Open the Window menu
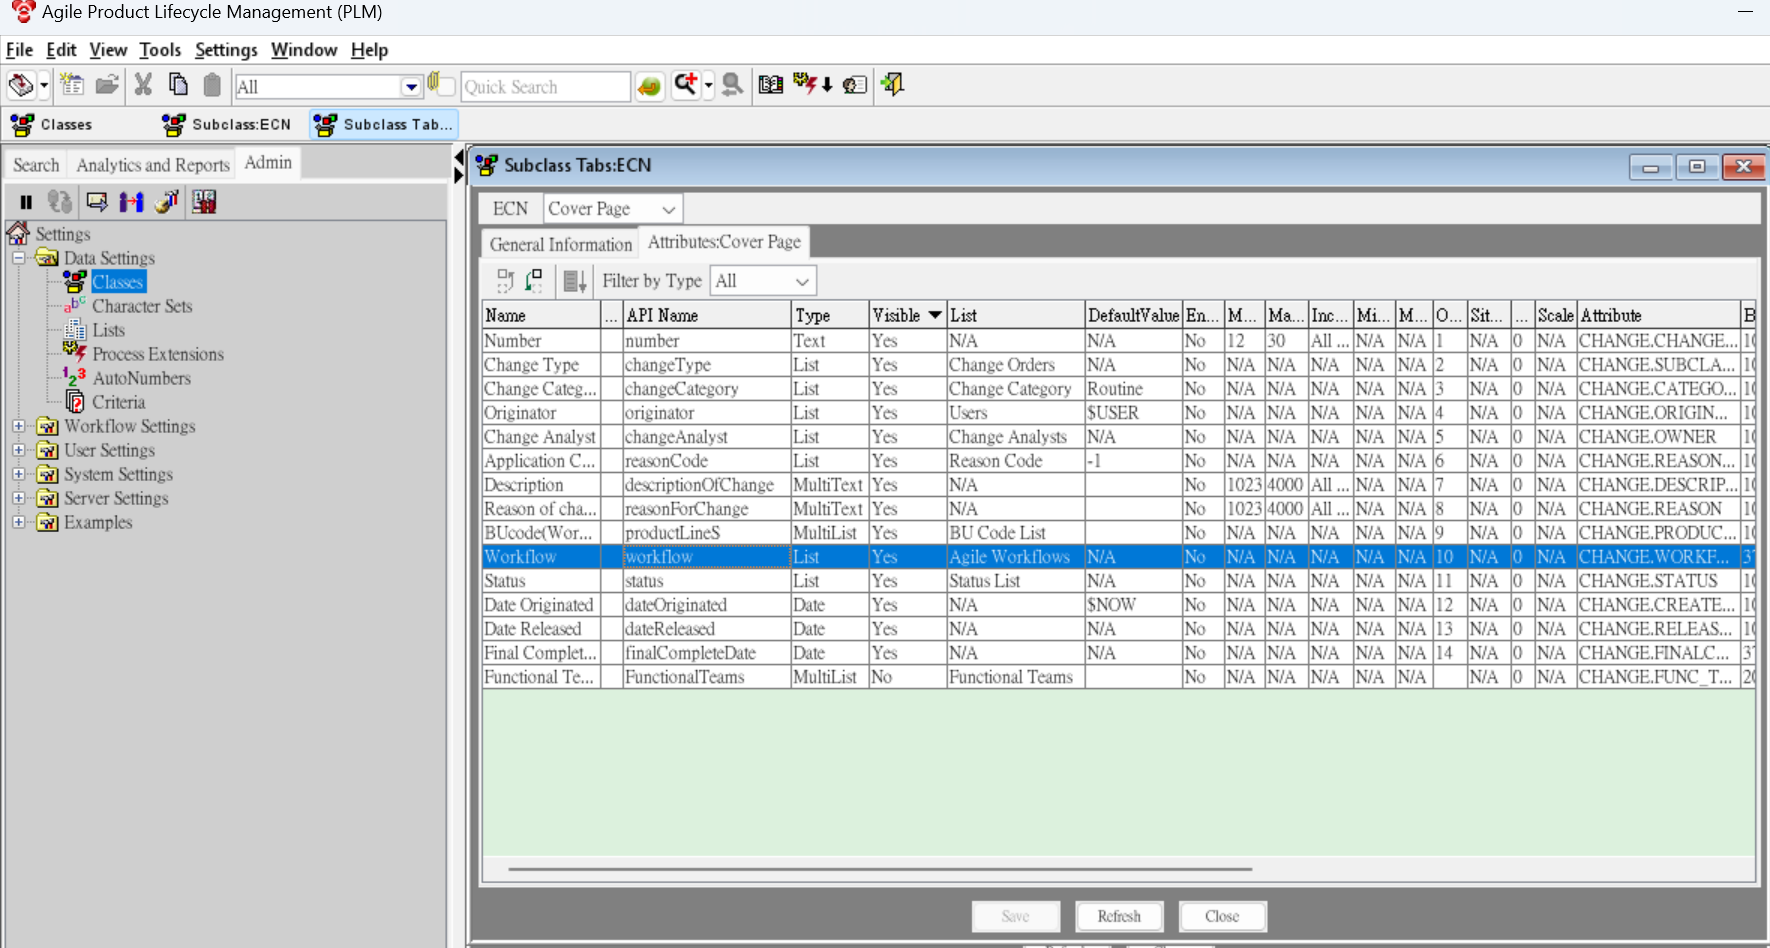The image size is (1770, 948). 304,50
